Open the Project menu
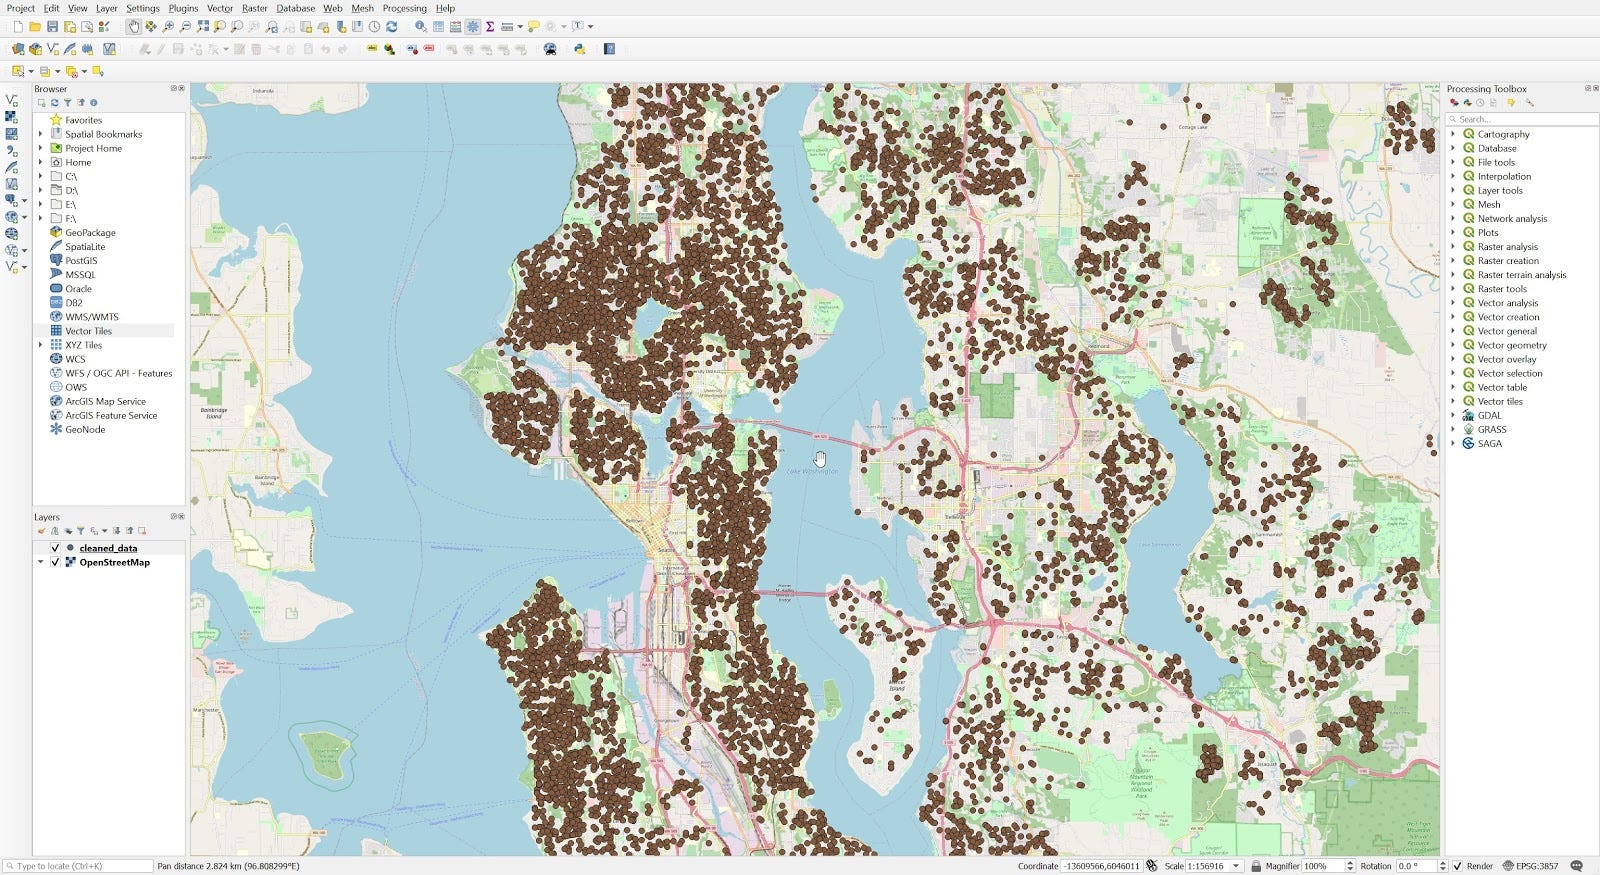This screenshot has height=875, width=1600. 20,8
